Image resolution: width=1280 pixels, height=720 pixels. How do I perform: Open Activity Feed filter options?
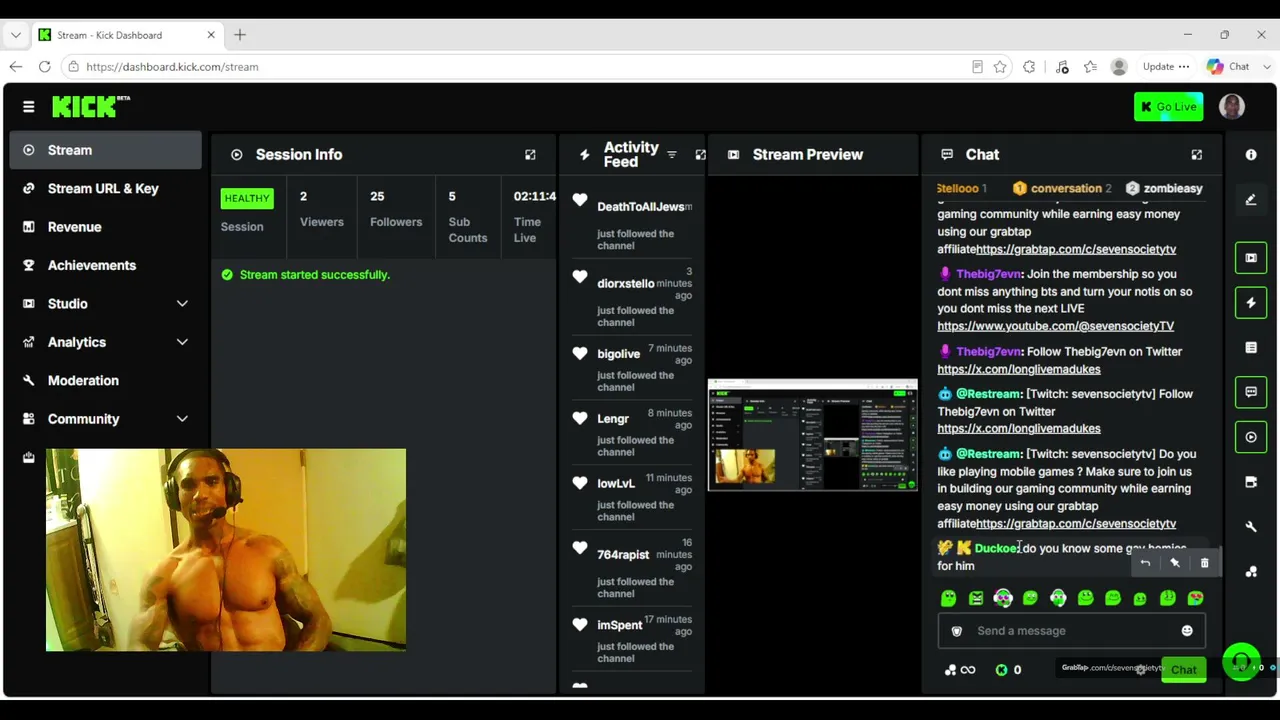click(672, 154)
